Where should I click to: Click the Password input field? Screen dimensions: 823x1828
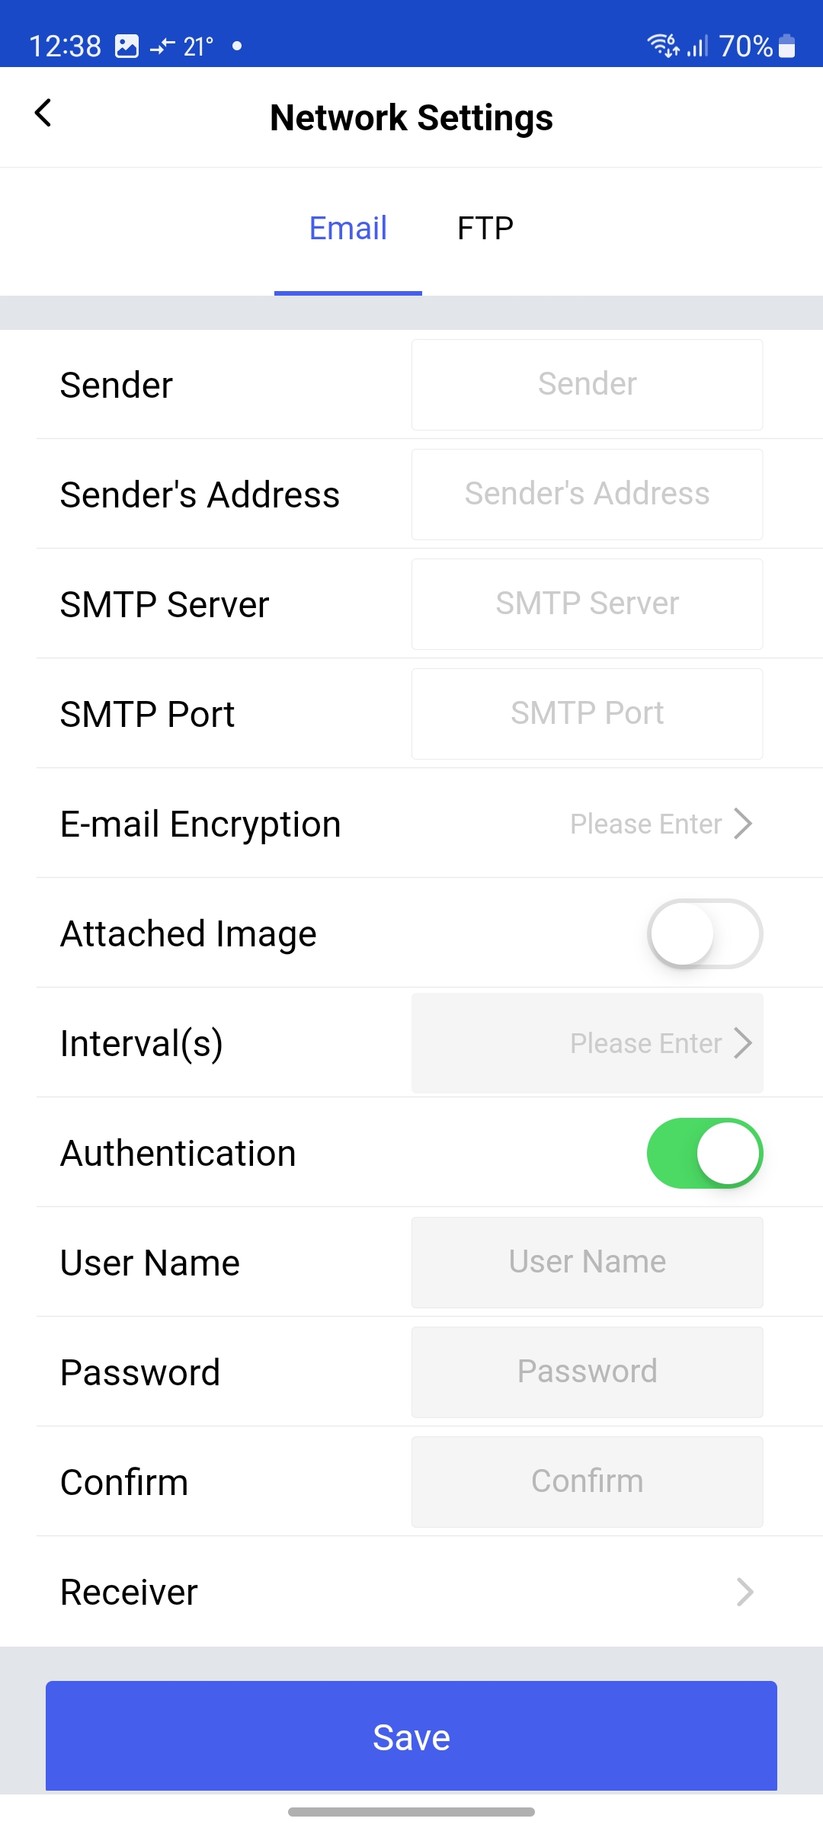pos(586,1371)
